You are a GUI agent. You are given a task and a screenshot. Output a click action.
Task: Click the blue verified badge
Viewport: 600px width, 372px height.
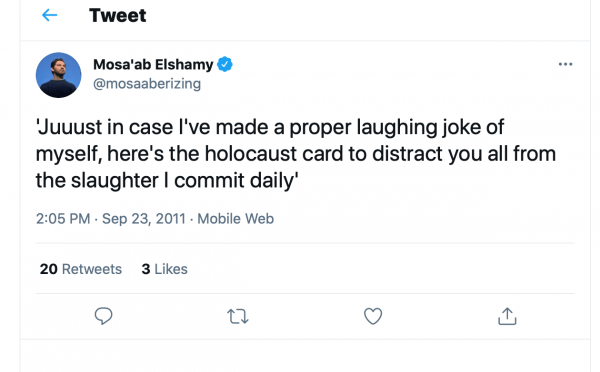[x=225, y=64]
